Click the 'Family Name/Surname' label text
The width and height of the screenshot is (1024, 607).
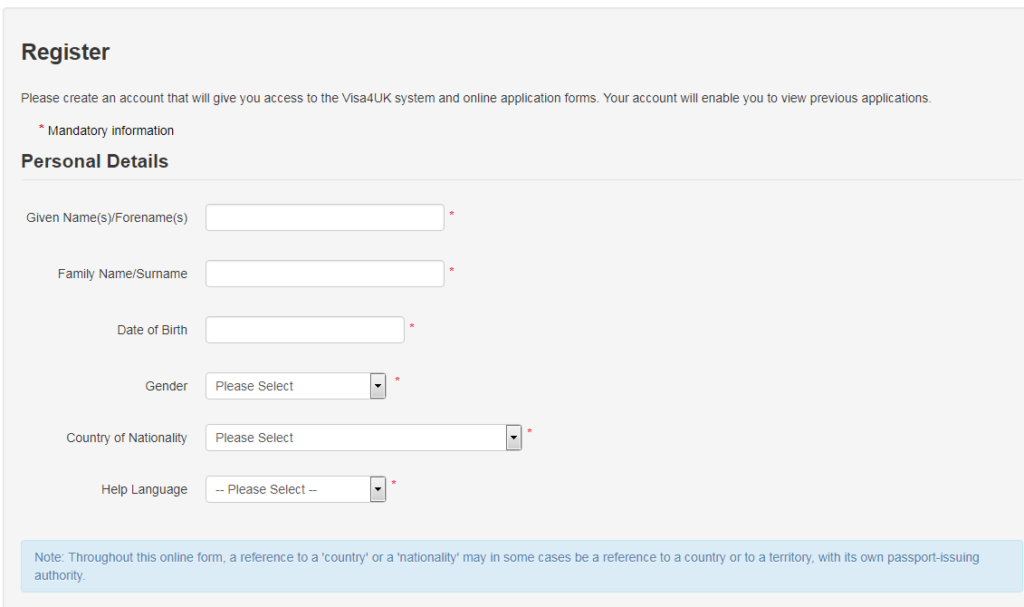(122, 274)
